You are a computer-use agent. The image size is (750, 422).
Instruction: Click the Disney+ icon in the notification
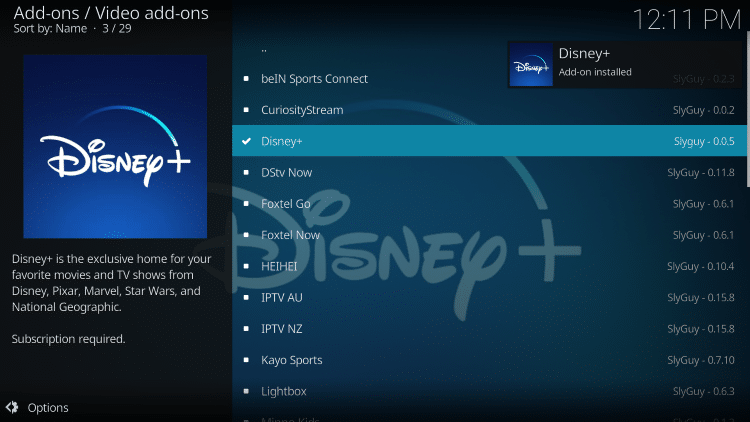click(x=531, y=65)
